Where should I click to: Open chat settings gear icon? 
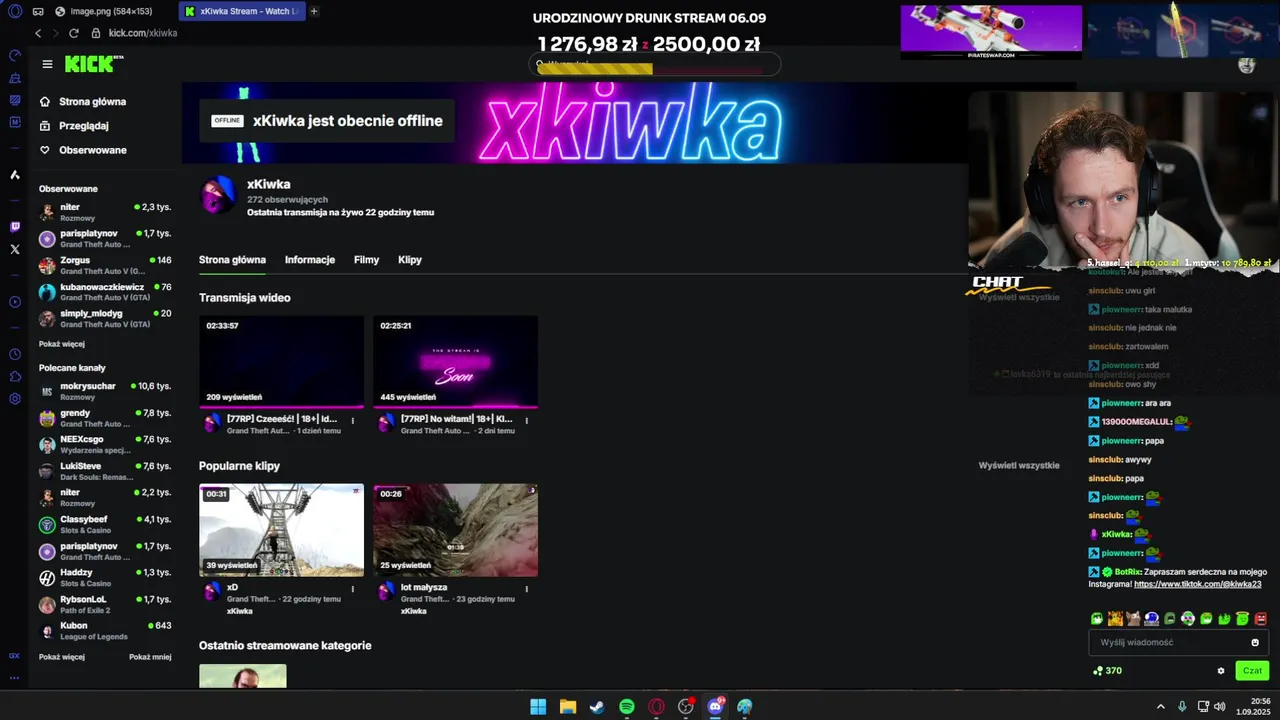(x=1220, y=671)
